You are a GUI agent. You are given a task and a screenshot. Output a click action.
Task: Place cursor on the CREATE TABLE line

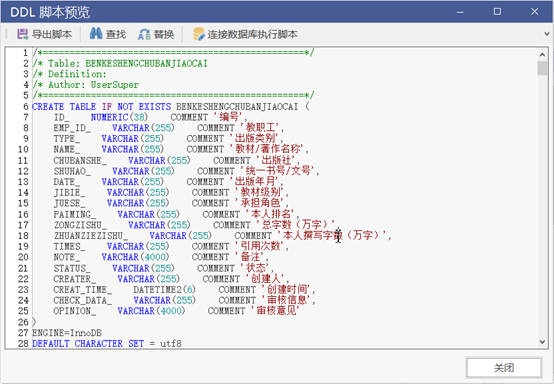(171, 106)
